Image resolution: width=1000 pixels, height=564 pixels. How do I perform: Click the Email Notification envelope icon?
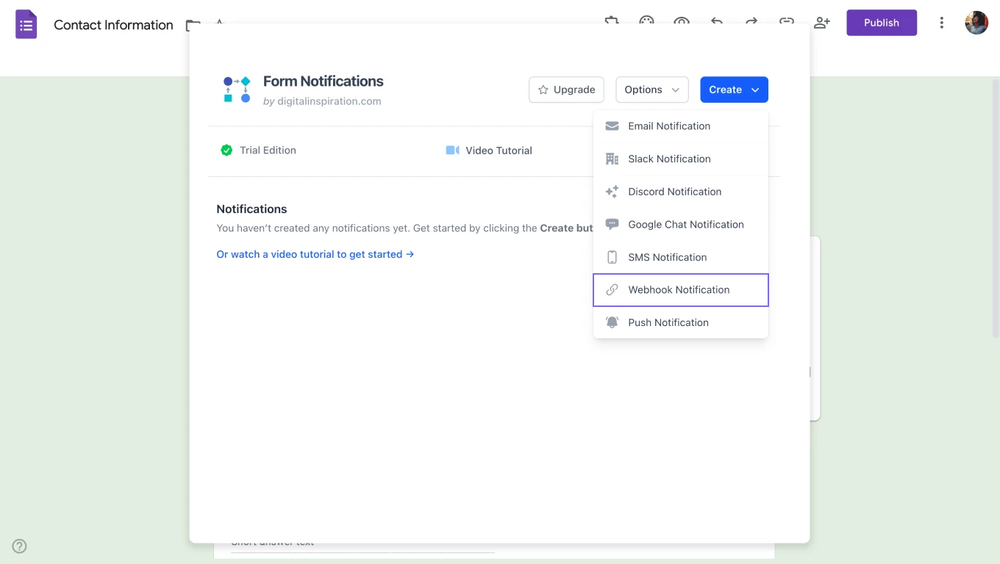(x=612, y=126)
